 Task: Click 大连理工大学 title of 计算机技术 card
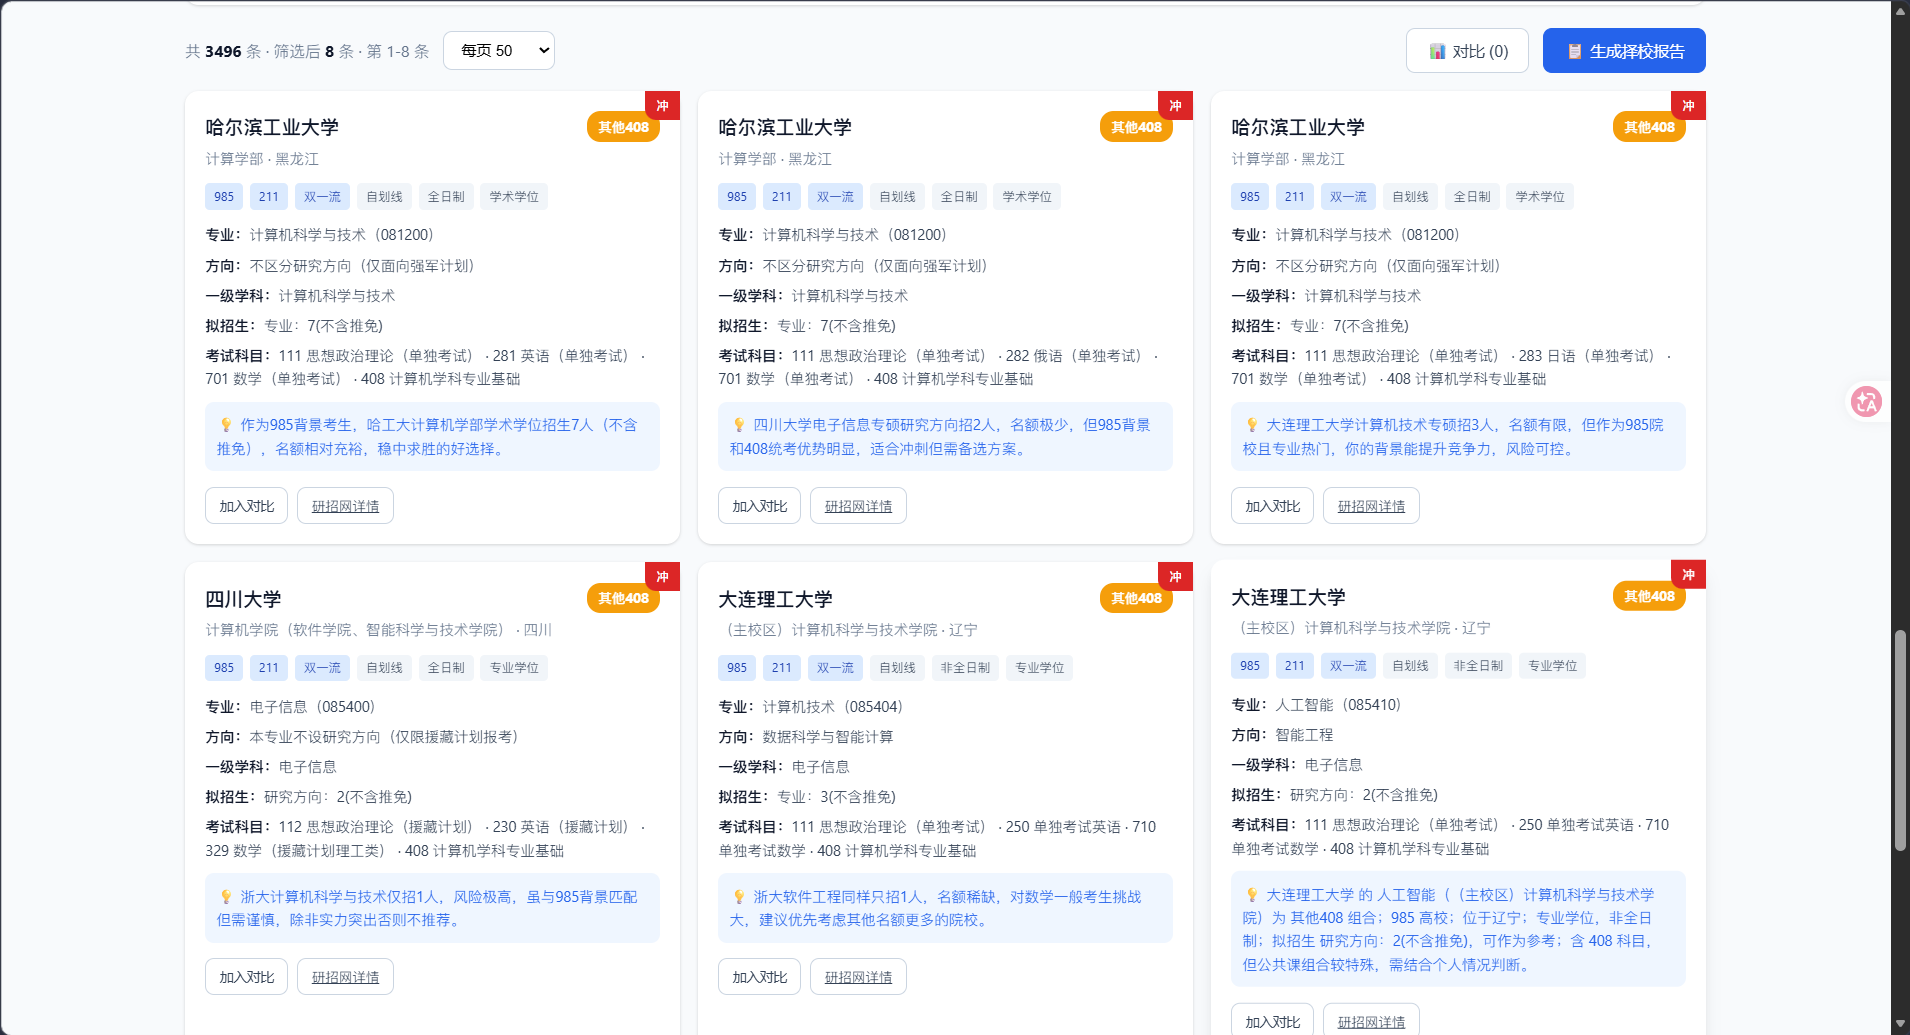[775, 599]
